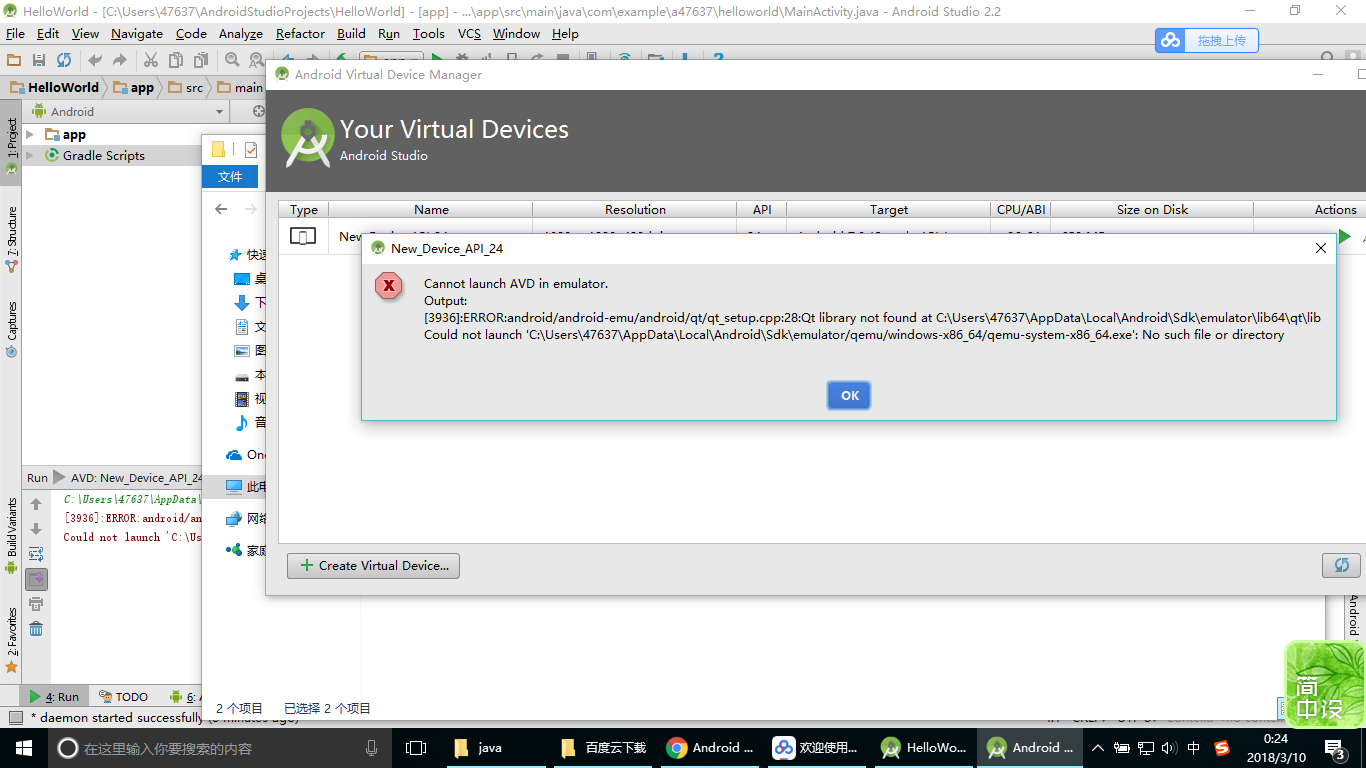The height and width of the screenshot is (768, 1366).
Task: Click the taskbar search box
Action: click(219, 747)
